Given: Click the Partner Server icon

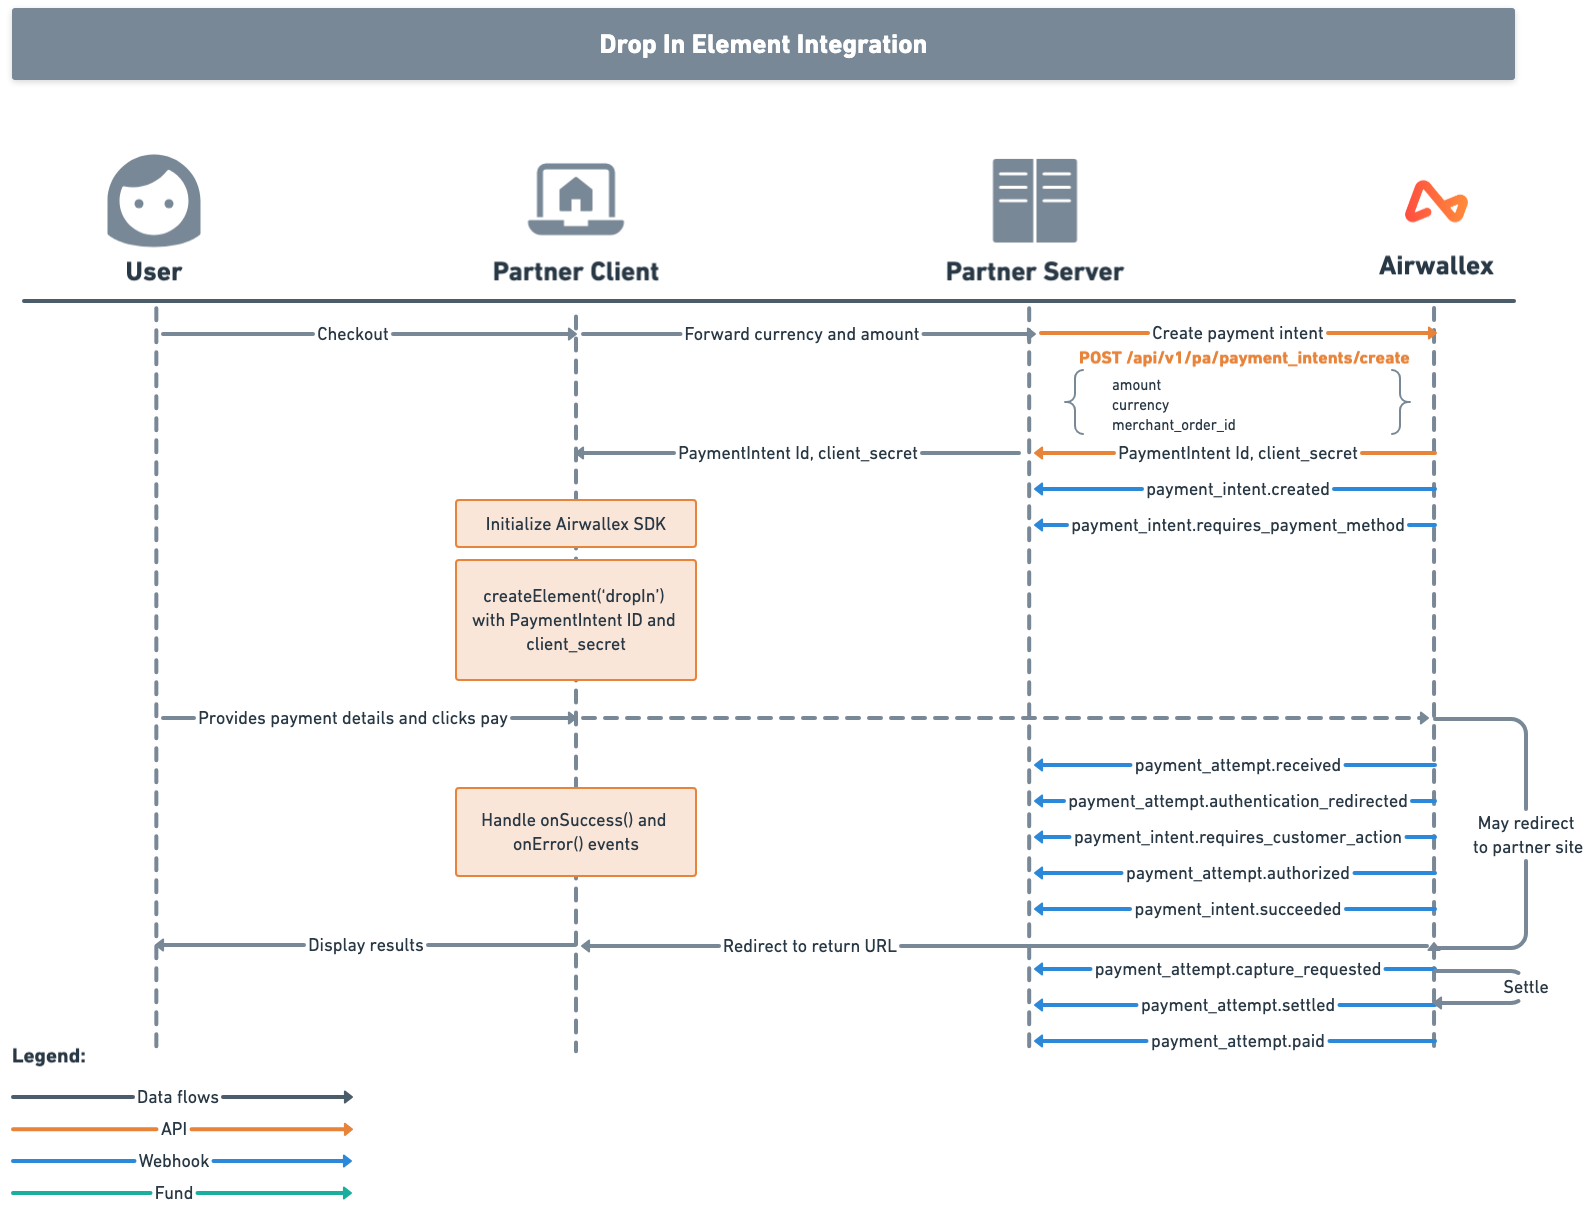Looking at the screenshot, I should (x=1034, y=200).
